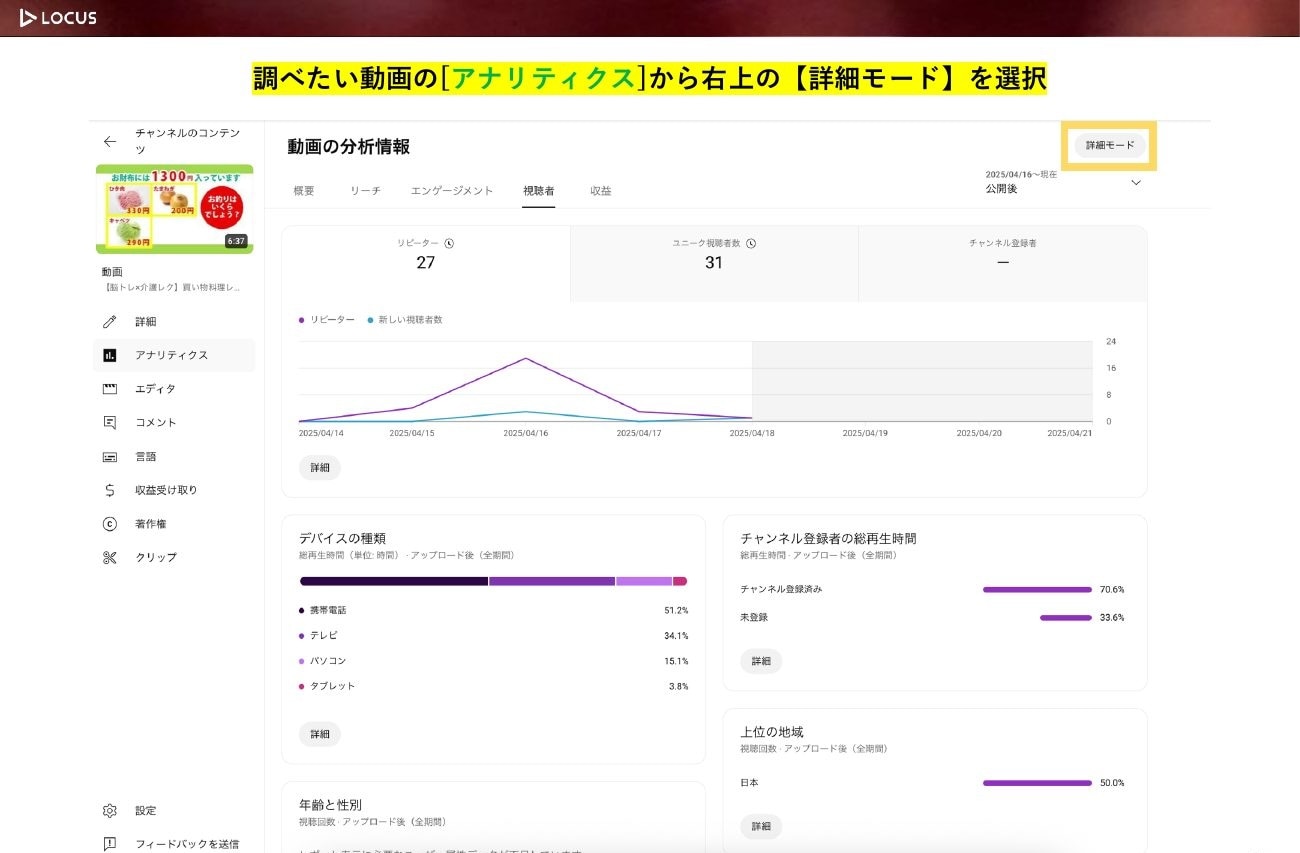Viewport: 1300px width, 853px height.
Task: Click the 収益受け取り dollar icon
Action: click(x=110, y=490)
